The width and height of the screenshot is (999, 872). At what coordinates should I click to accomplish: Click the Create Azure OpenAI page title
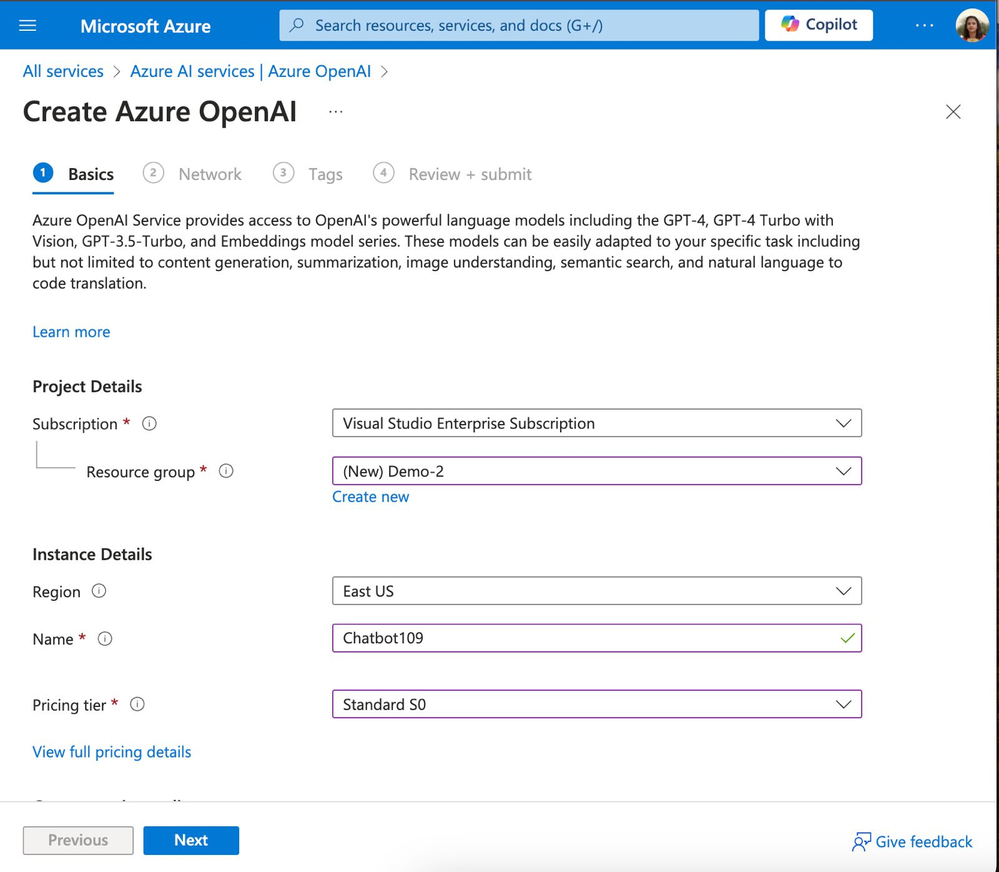coord(160,112)
